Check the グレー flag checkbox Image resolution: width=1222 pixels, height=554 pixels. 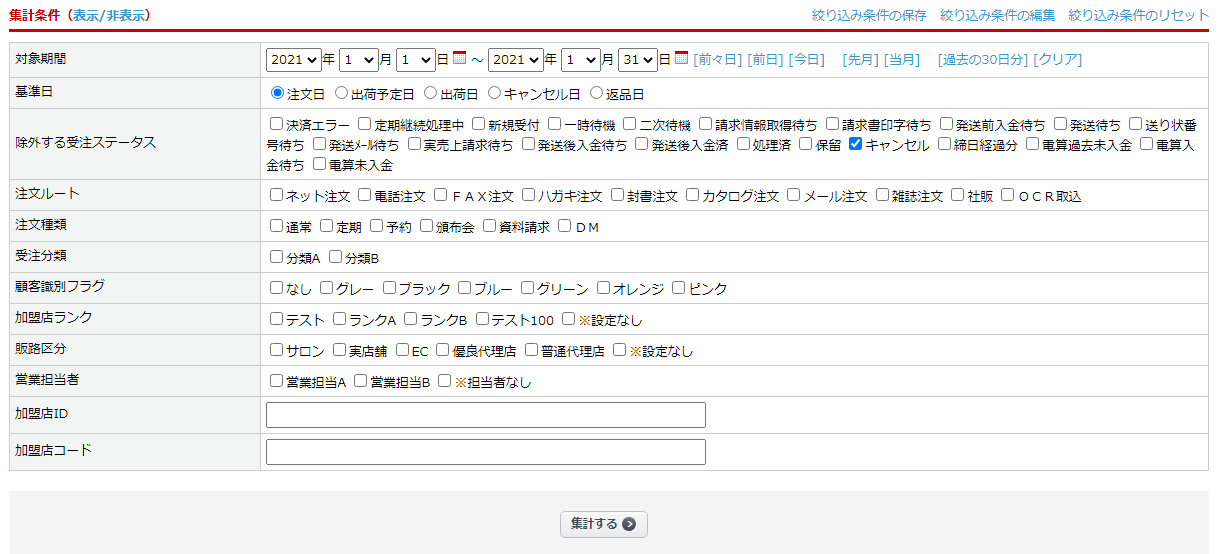[x=327, y=288]
